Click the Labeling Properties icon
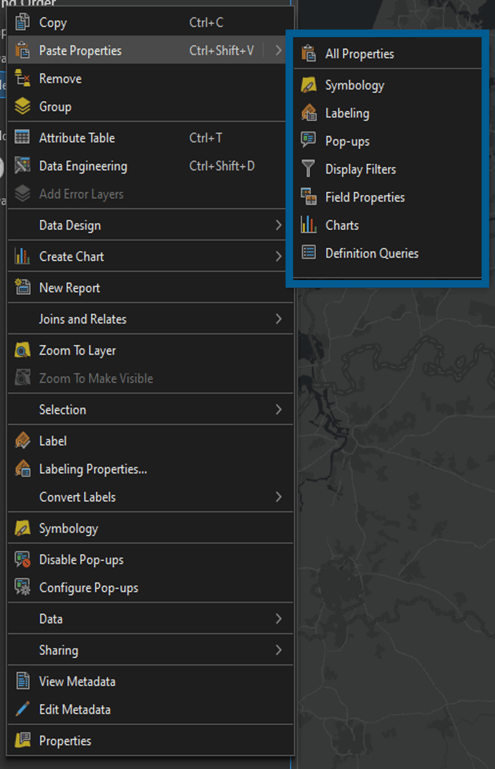The image size is (495, 769). pyautogui.click(x=23, y=468)
